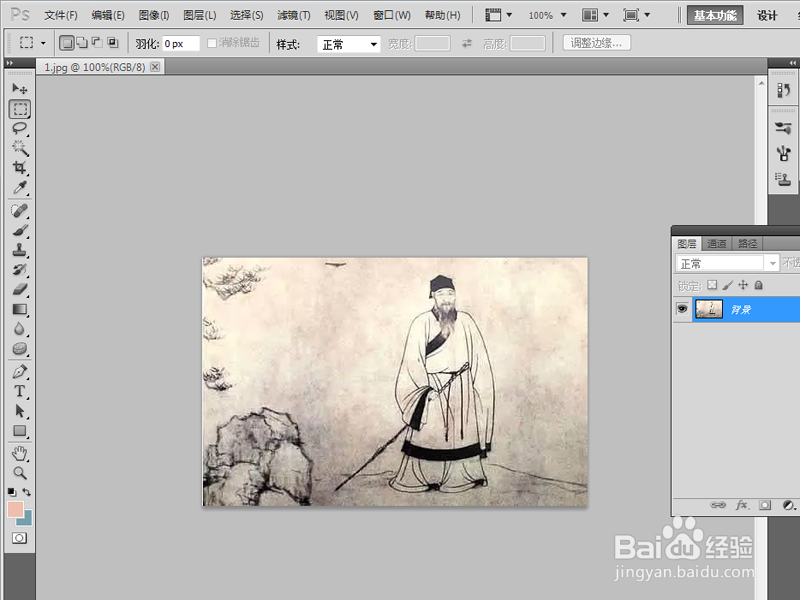This screenshot has width=800, height=600.
Task: Select the Pen tool
Action: pyautogui.click(x=20, y=371)
